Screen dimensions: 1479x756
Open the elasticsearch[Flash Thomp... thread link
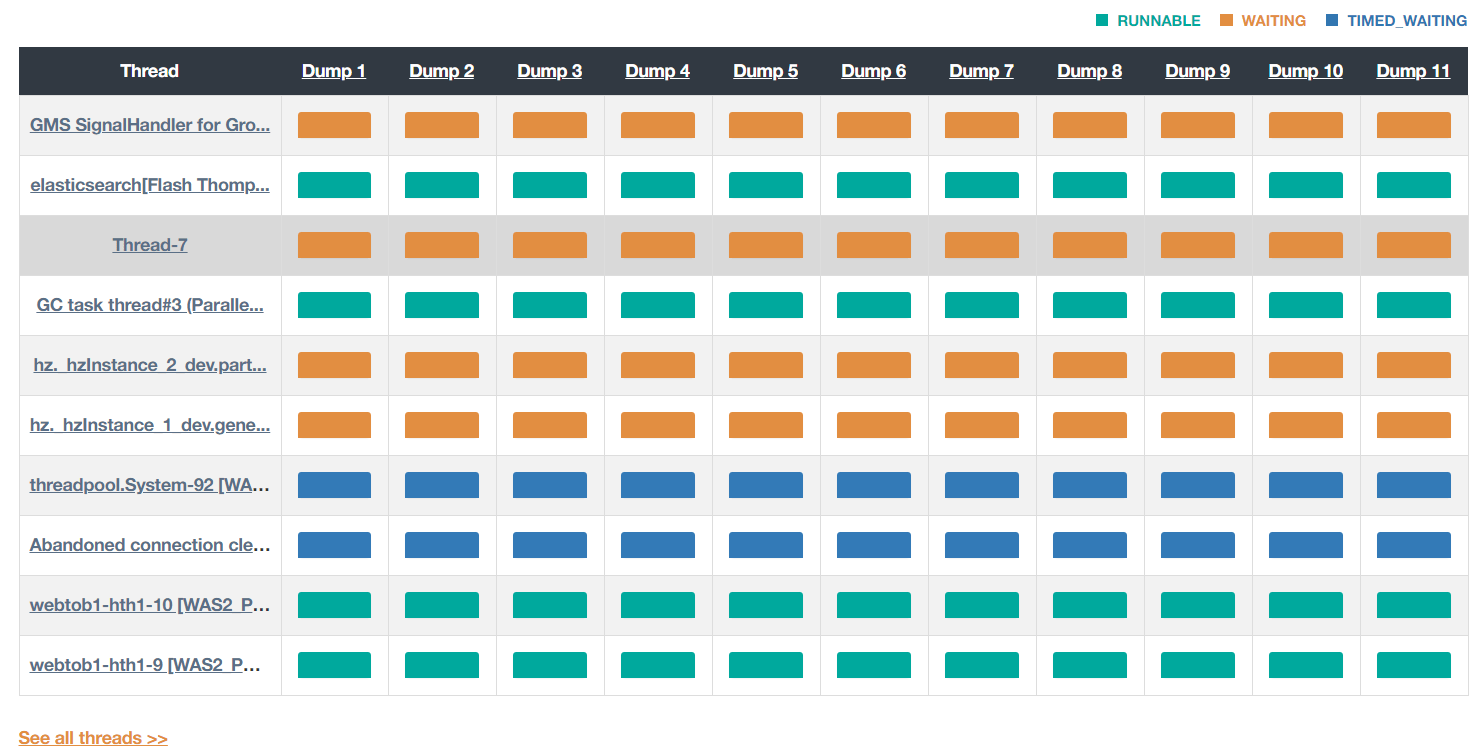coord(150,185)
